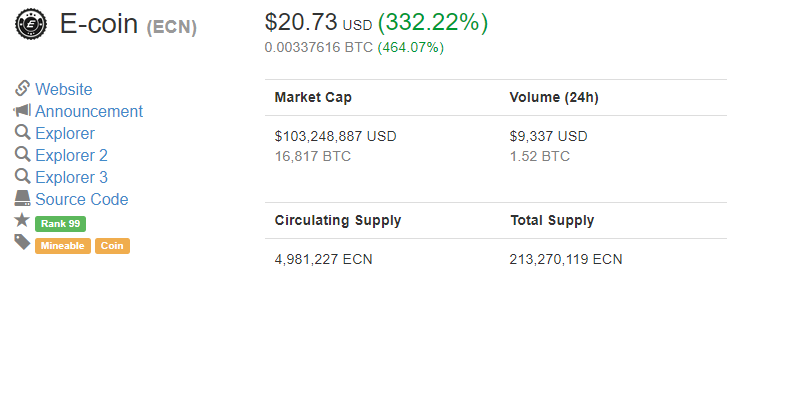Click the orange Coin tag
This screenshot has height=414, width=786.
tap(112, 246)
